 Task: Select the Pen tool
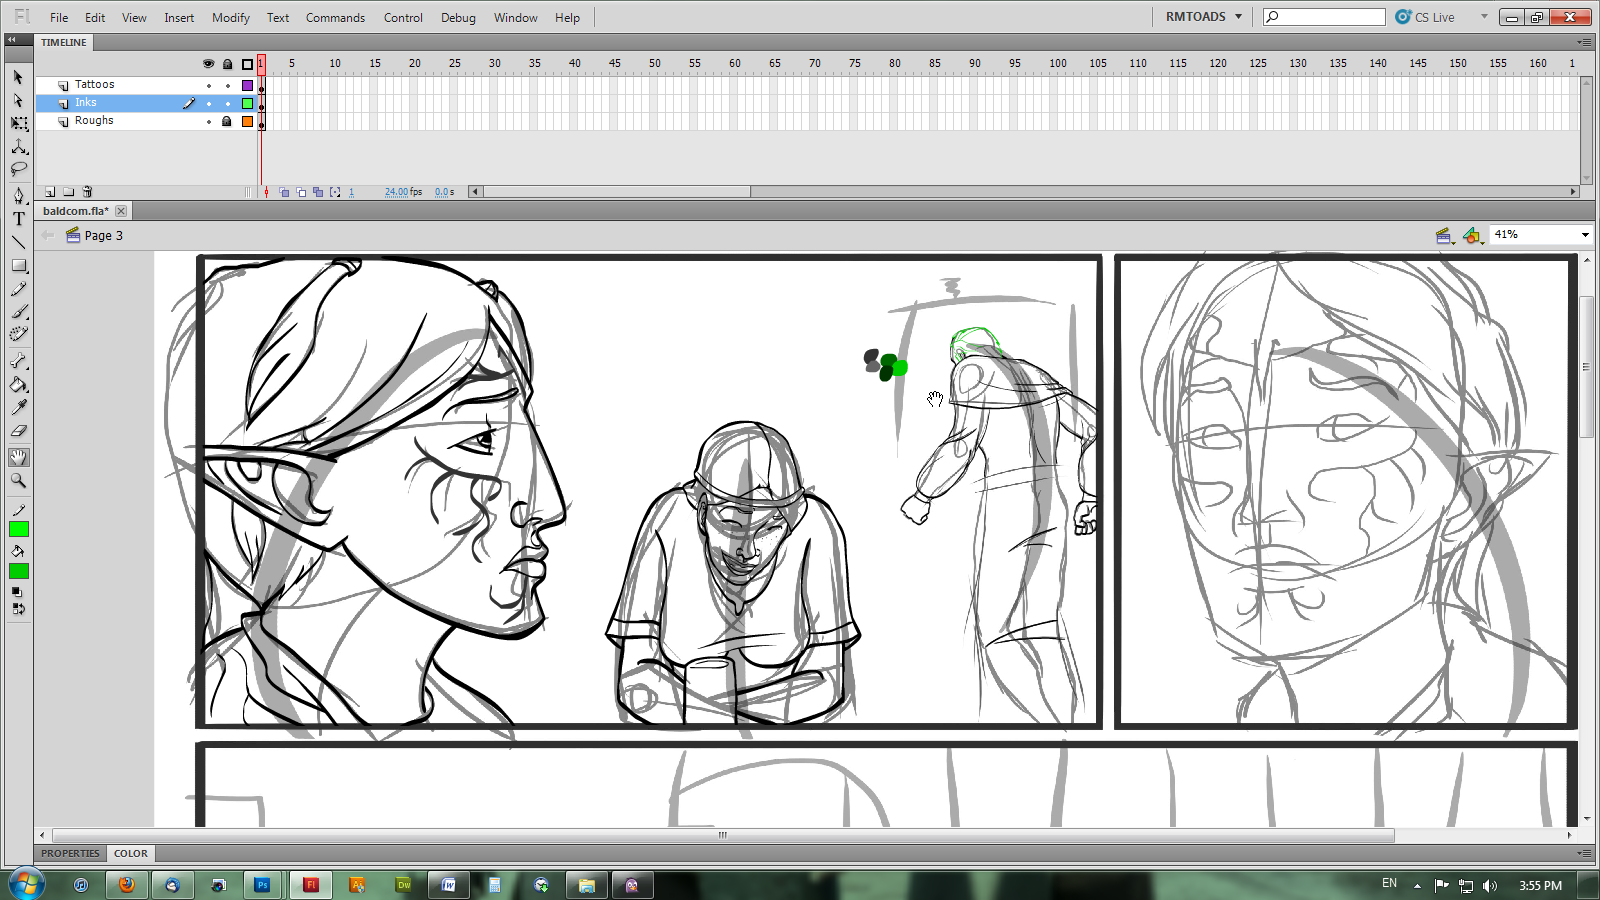[x=19, y=196]
